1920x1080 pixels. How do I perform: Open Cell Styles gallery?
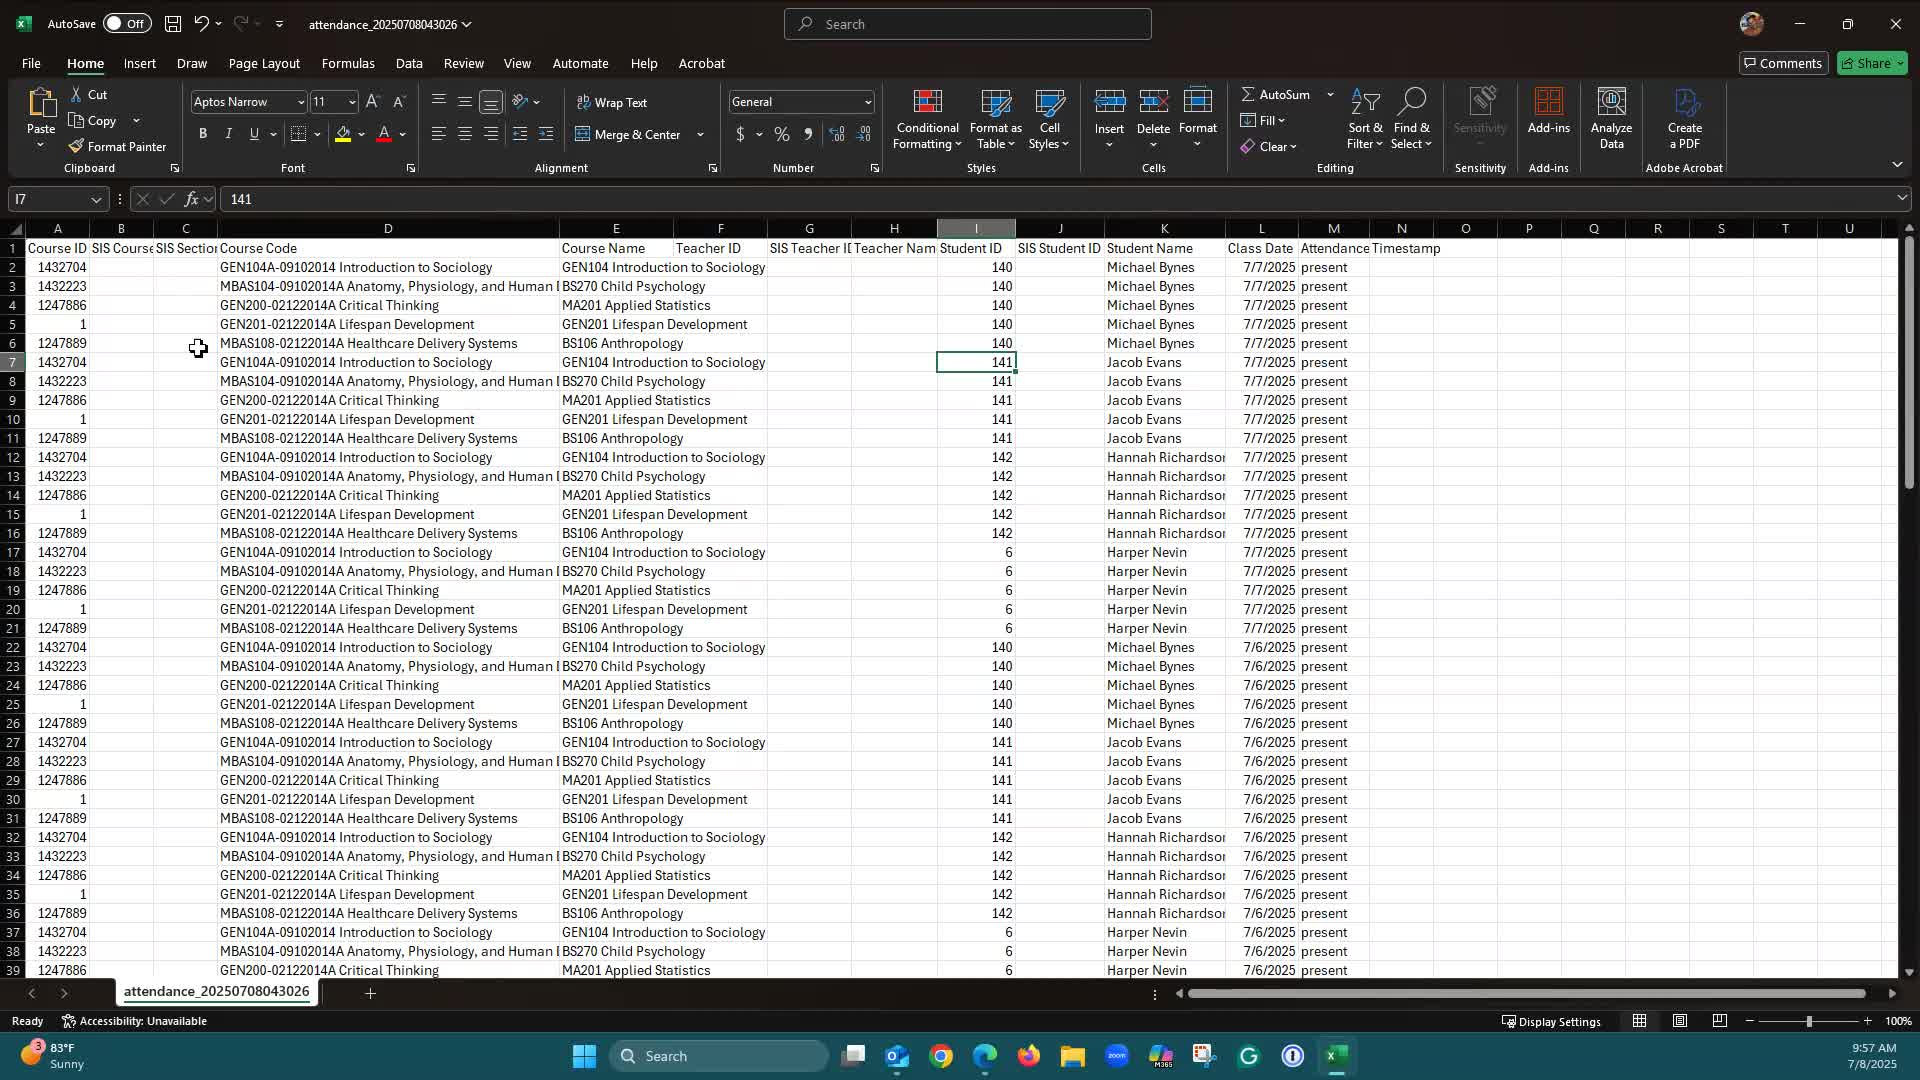coord(1049,120)
